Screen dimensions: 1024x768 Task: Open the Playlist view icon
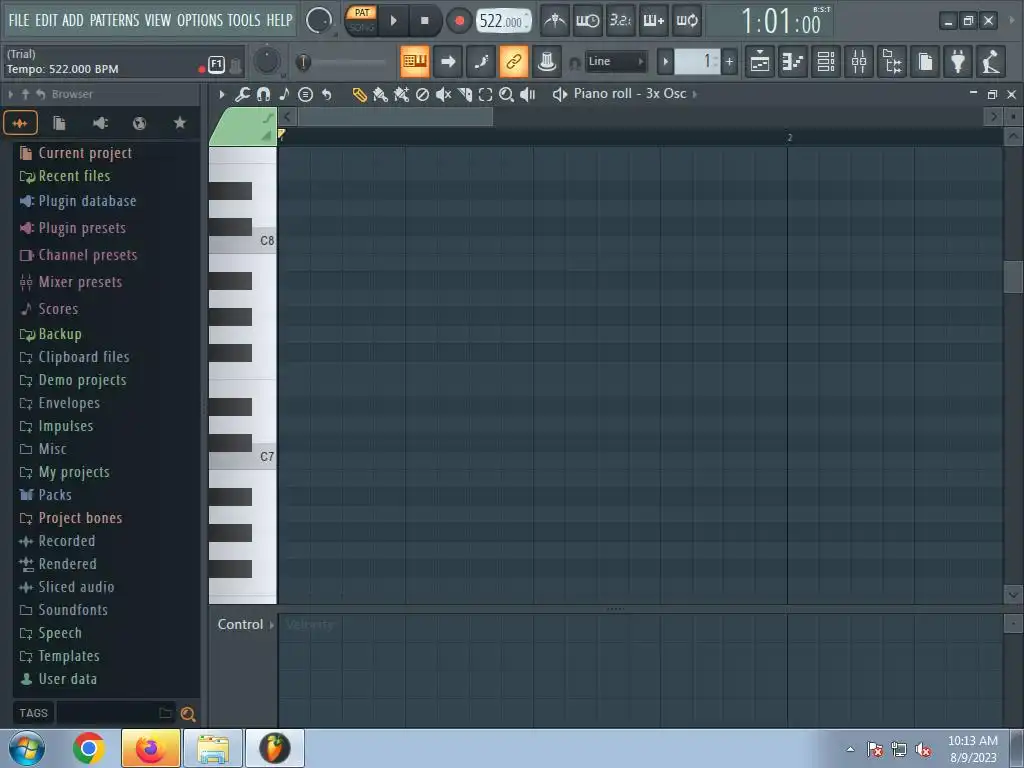[x=760, y=62]
